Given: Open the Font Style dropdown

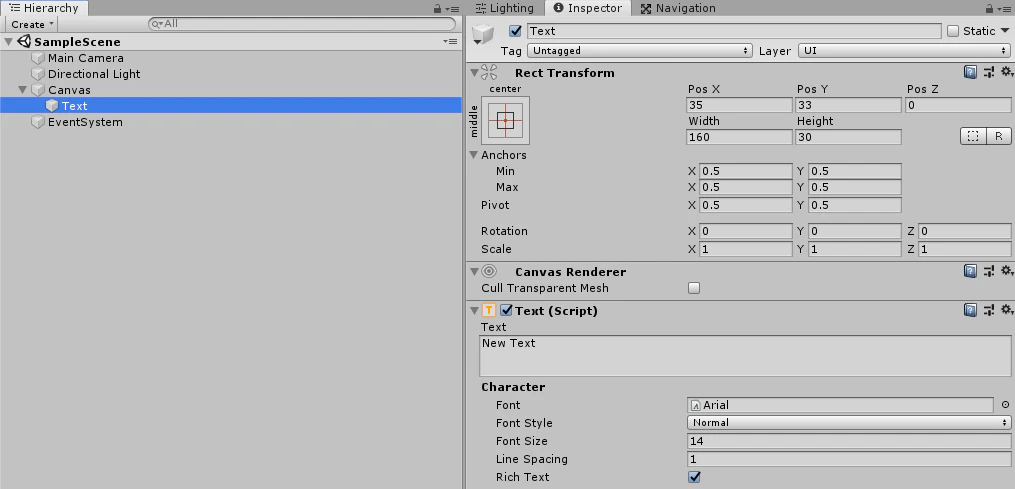Looking at the screenshot, I should (849, 422).
